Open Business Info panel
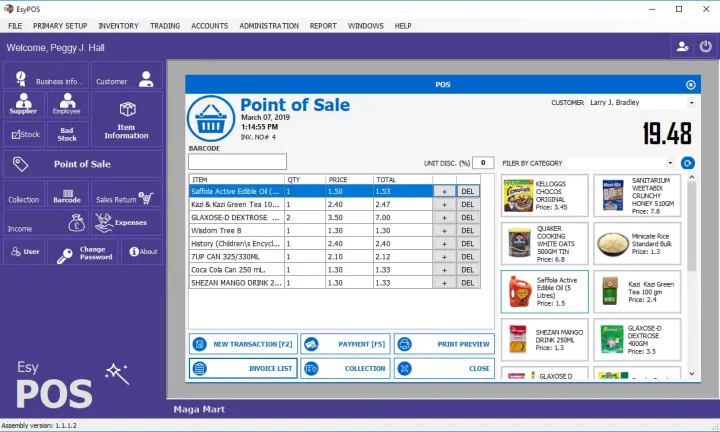The width and height of the screenshot is (720, 432). pos(46,76)
